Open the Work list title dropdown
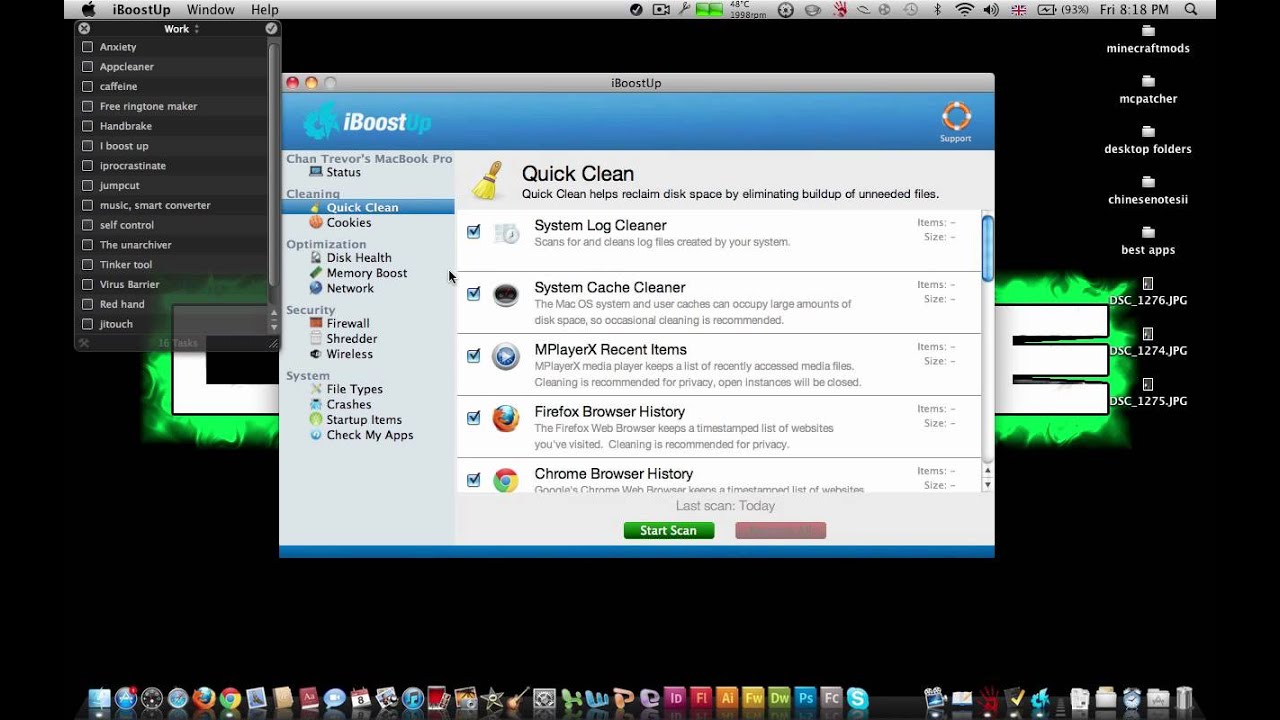The height and width of the screenshot is (720, 1280). point(182,29)
